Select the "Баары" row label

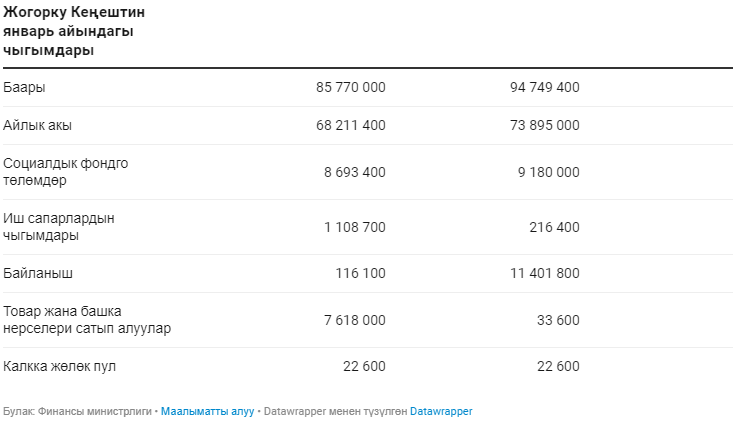coord(24,88)
